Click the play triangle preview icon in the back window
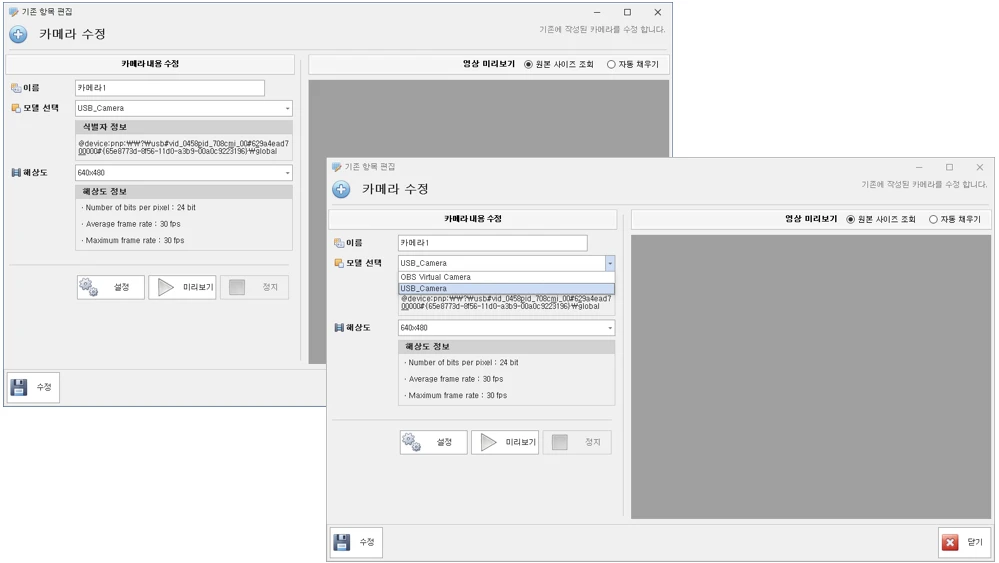Viewport: 999px width, 563px height. pyautogui.click(x=165, y=287)
